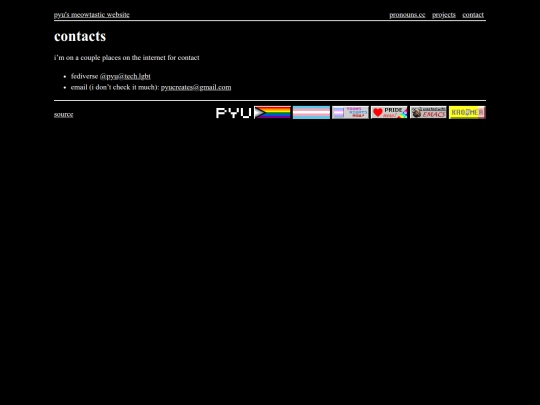Open the crafted-with-Emacs badge
Viewport: 540px width, 405px height.
[428, 113]
